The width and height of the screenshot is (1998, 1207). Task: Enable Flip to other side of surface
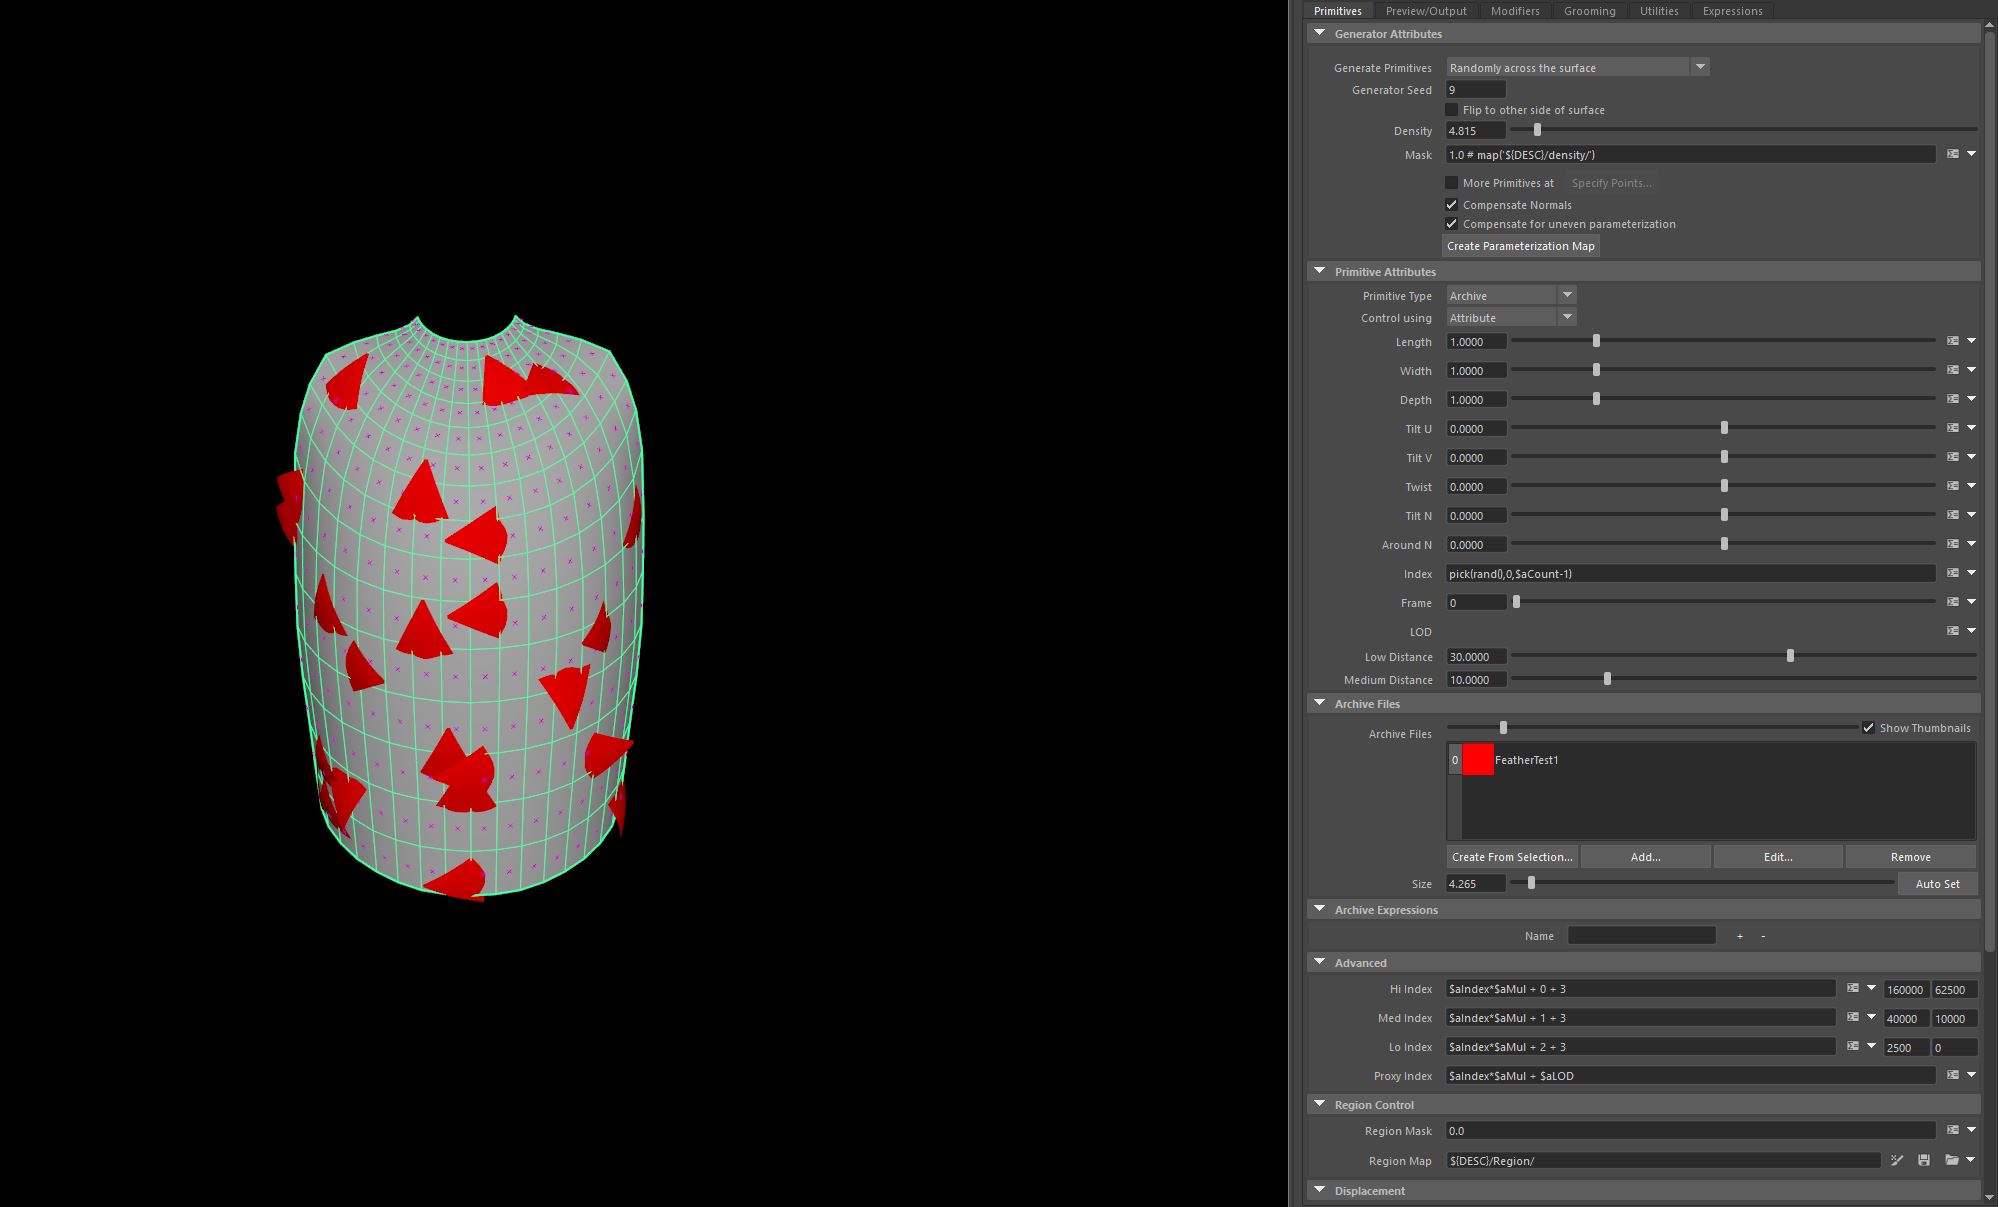pos(1452,109)
